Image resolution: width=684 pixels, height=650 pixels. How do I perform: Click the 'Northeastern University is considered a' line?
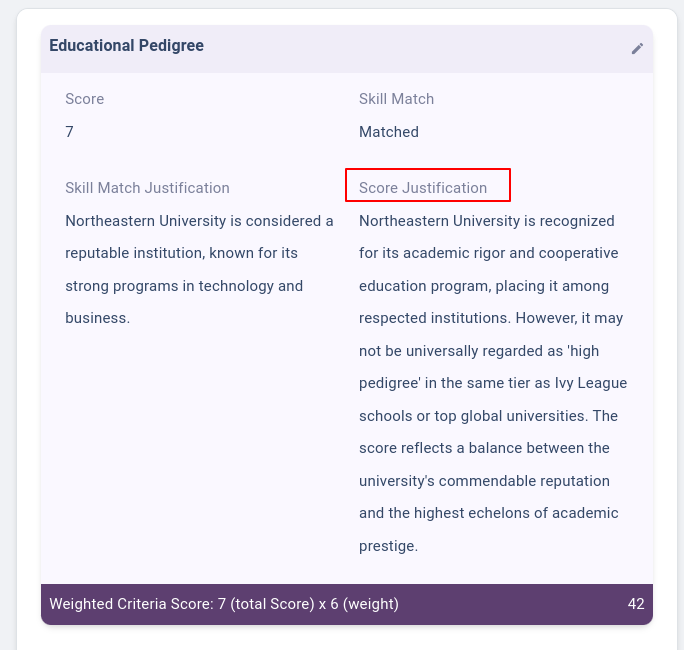tap(199, 221)
